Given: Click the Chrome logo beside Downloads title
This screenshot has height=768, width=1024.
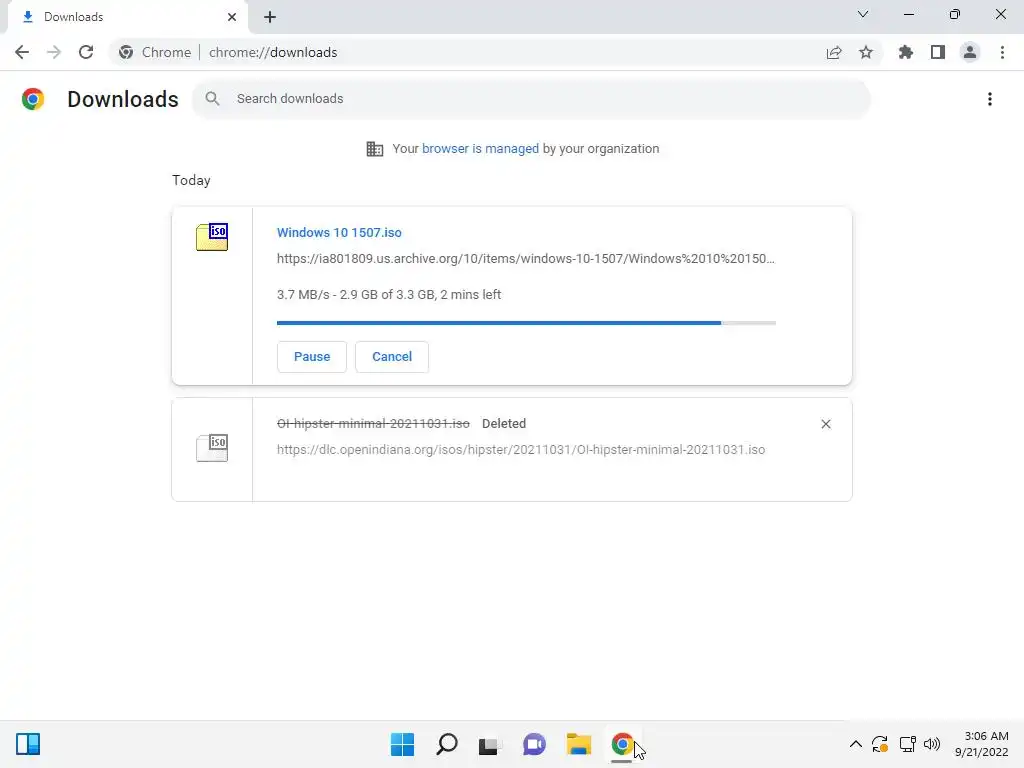Looking at the screenshot, I should click(33, 99).
